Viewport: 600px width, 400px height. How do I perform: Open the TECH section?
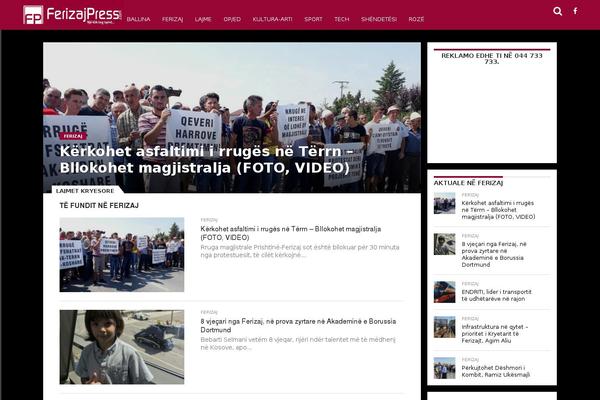coord(342,19)
